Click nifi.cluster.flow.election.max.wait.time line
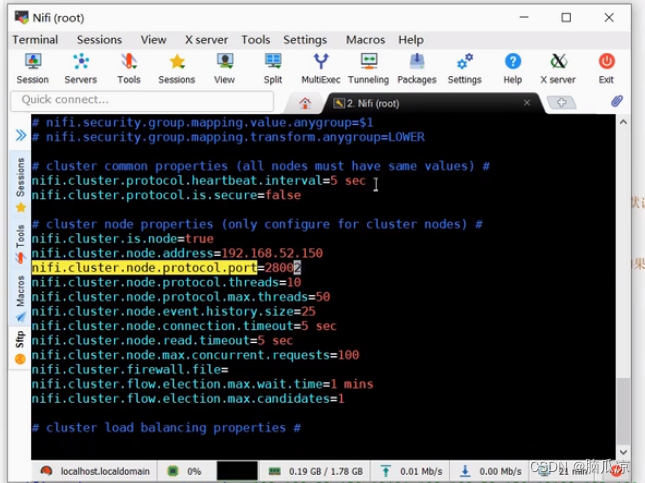 click(x=202, y=384)
